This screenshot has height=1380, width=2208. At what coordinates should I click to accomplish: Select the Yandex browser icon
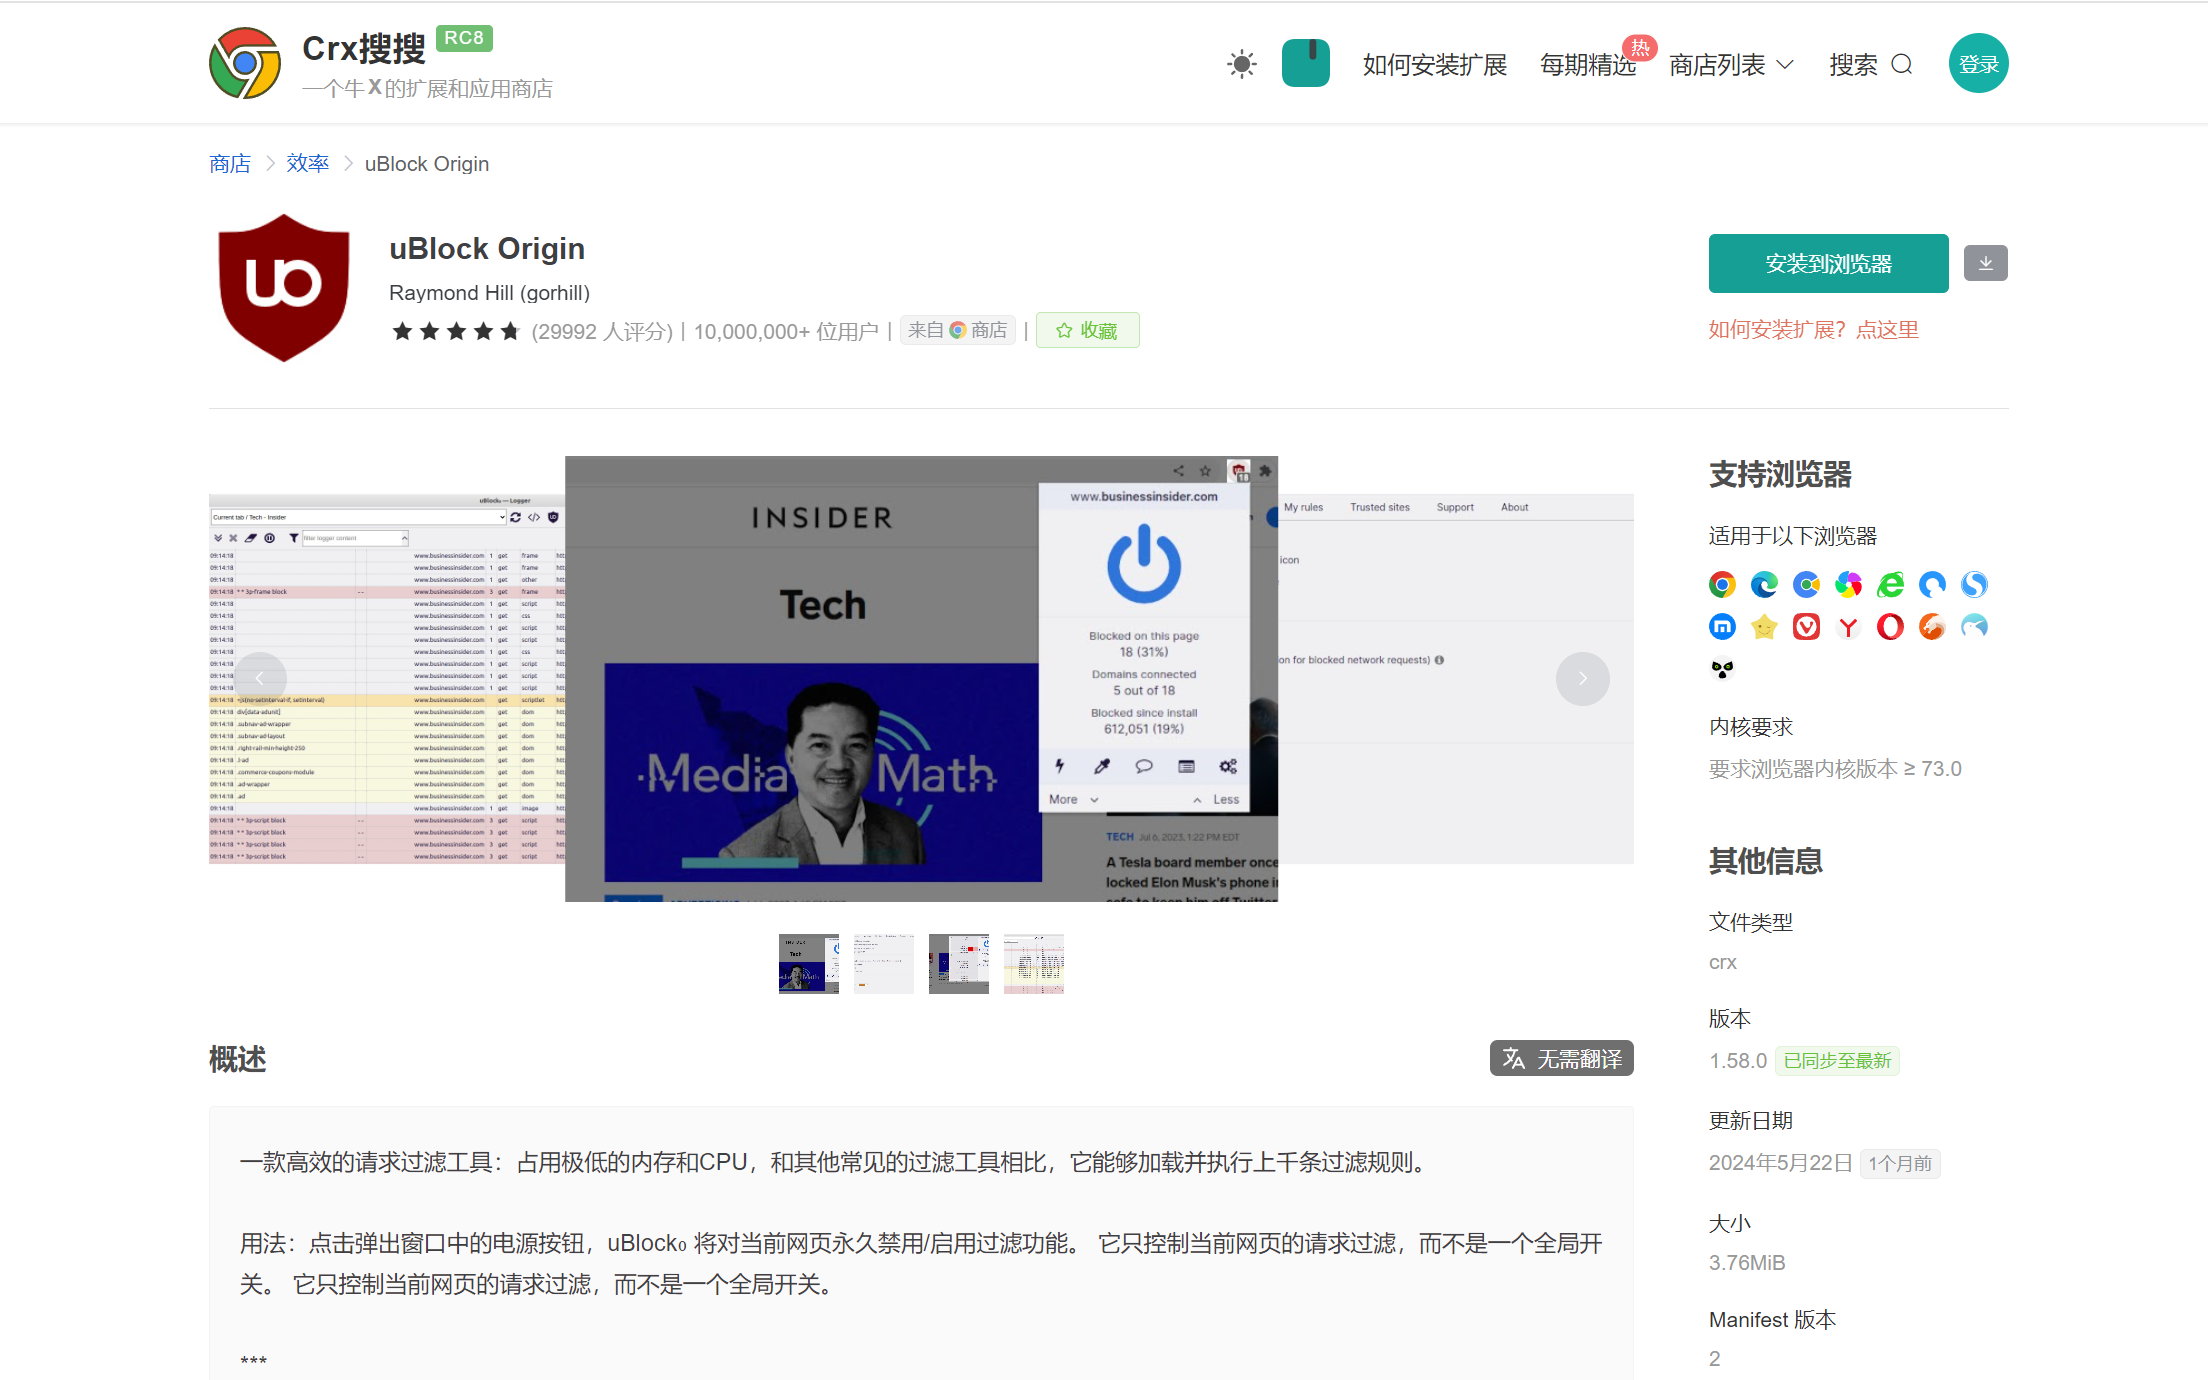coord(1848,626)
